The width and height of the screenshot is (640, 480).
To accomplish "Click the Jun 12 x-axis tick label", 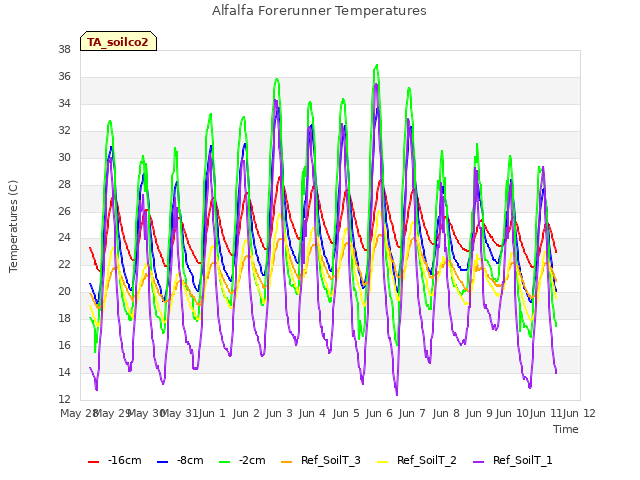I will pyautogui.click(x=579, y=413).
